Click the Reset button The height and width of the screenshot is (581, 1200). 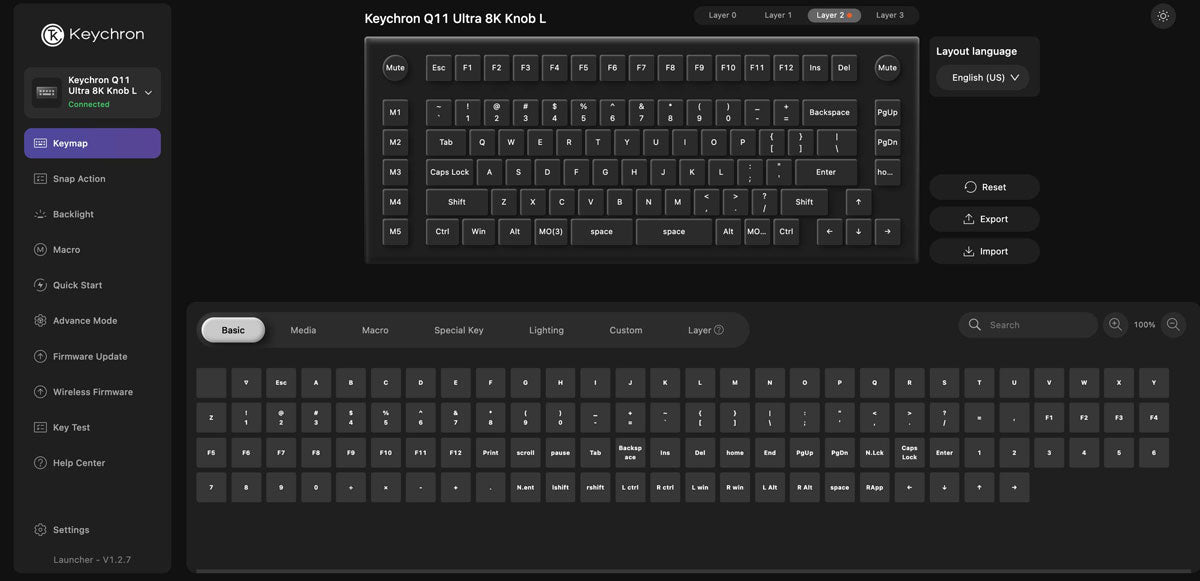click(x=984, y=187)
